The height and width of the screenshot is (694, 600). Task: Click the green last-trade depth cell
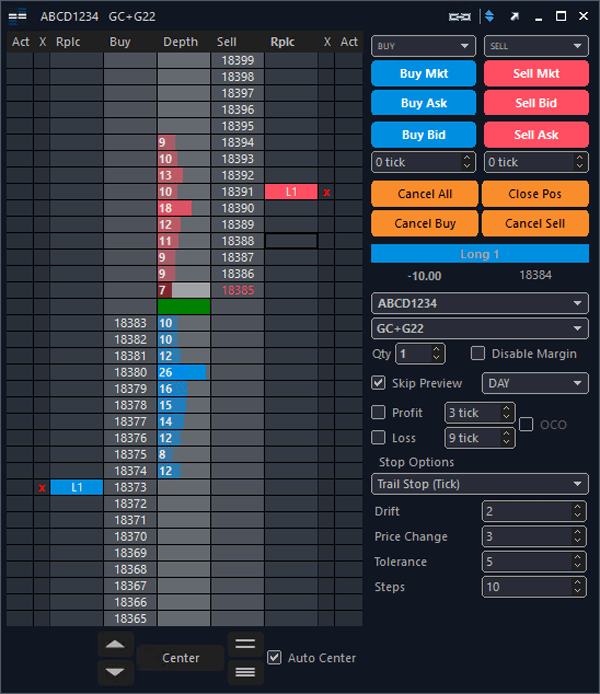coord(184,306)
